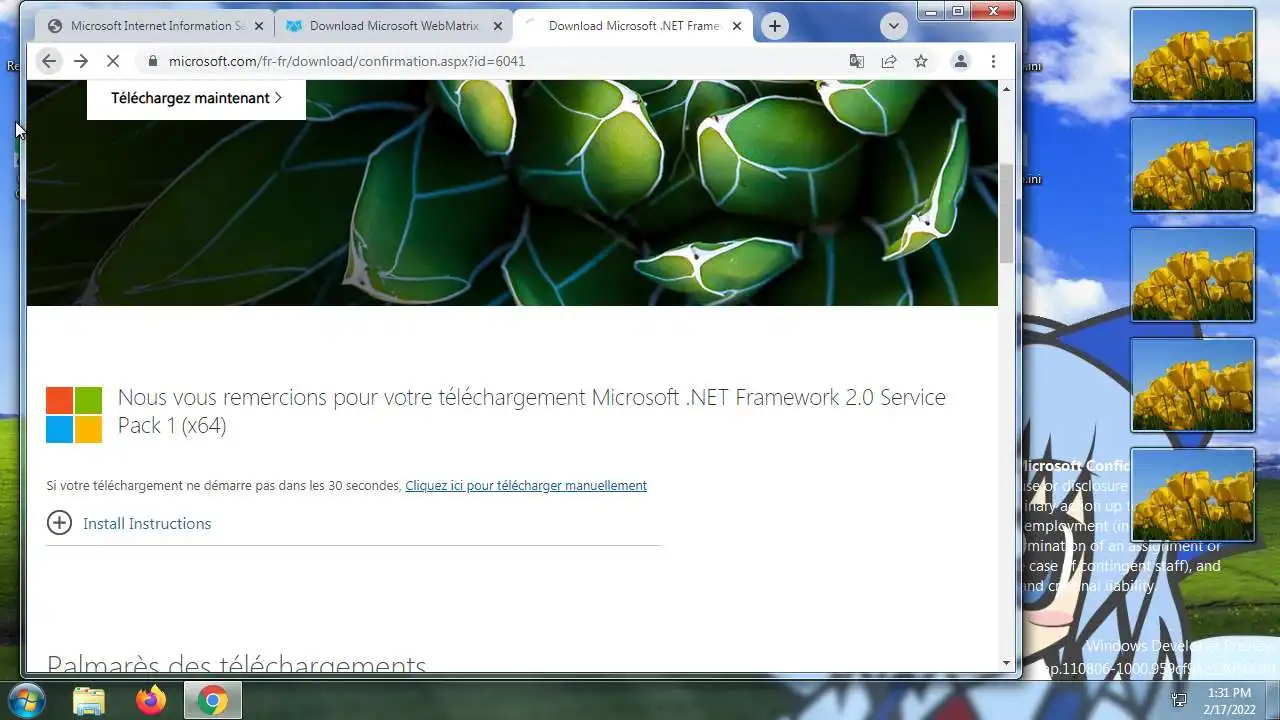This screenshot has height=720, width=1280.
Task: Click the Palmarès des téléchargements heading
Action: tap(236, 662)
